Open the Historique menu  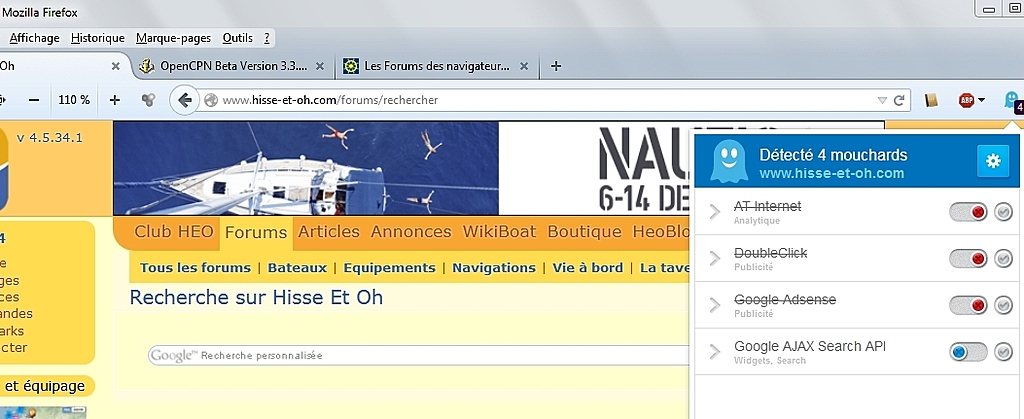(97, 38)
